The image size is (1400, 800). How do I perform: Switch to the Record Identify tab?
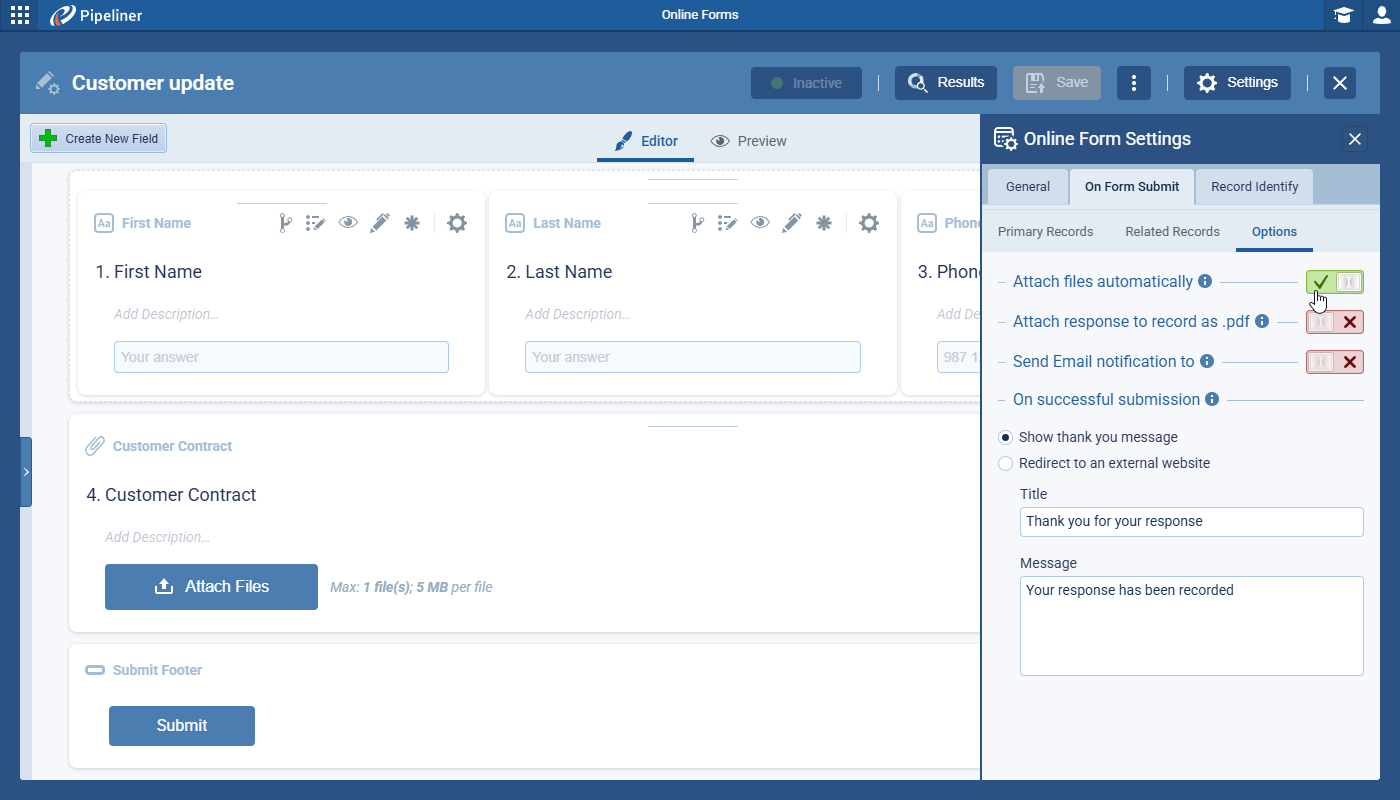click(1254, 187)
